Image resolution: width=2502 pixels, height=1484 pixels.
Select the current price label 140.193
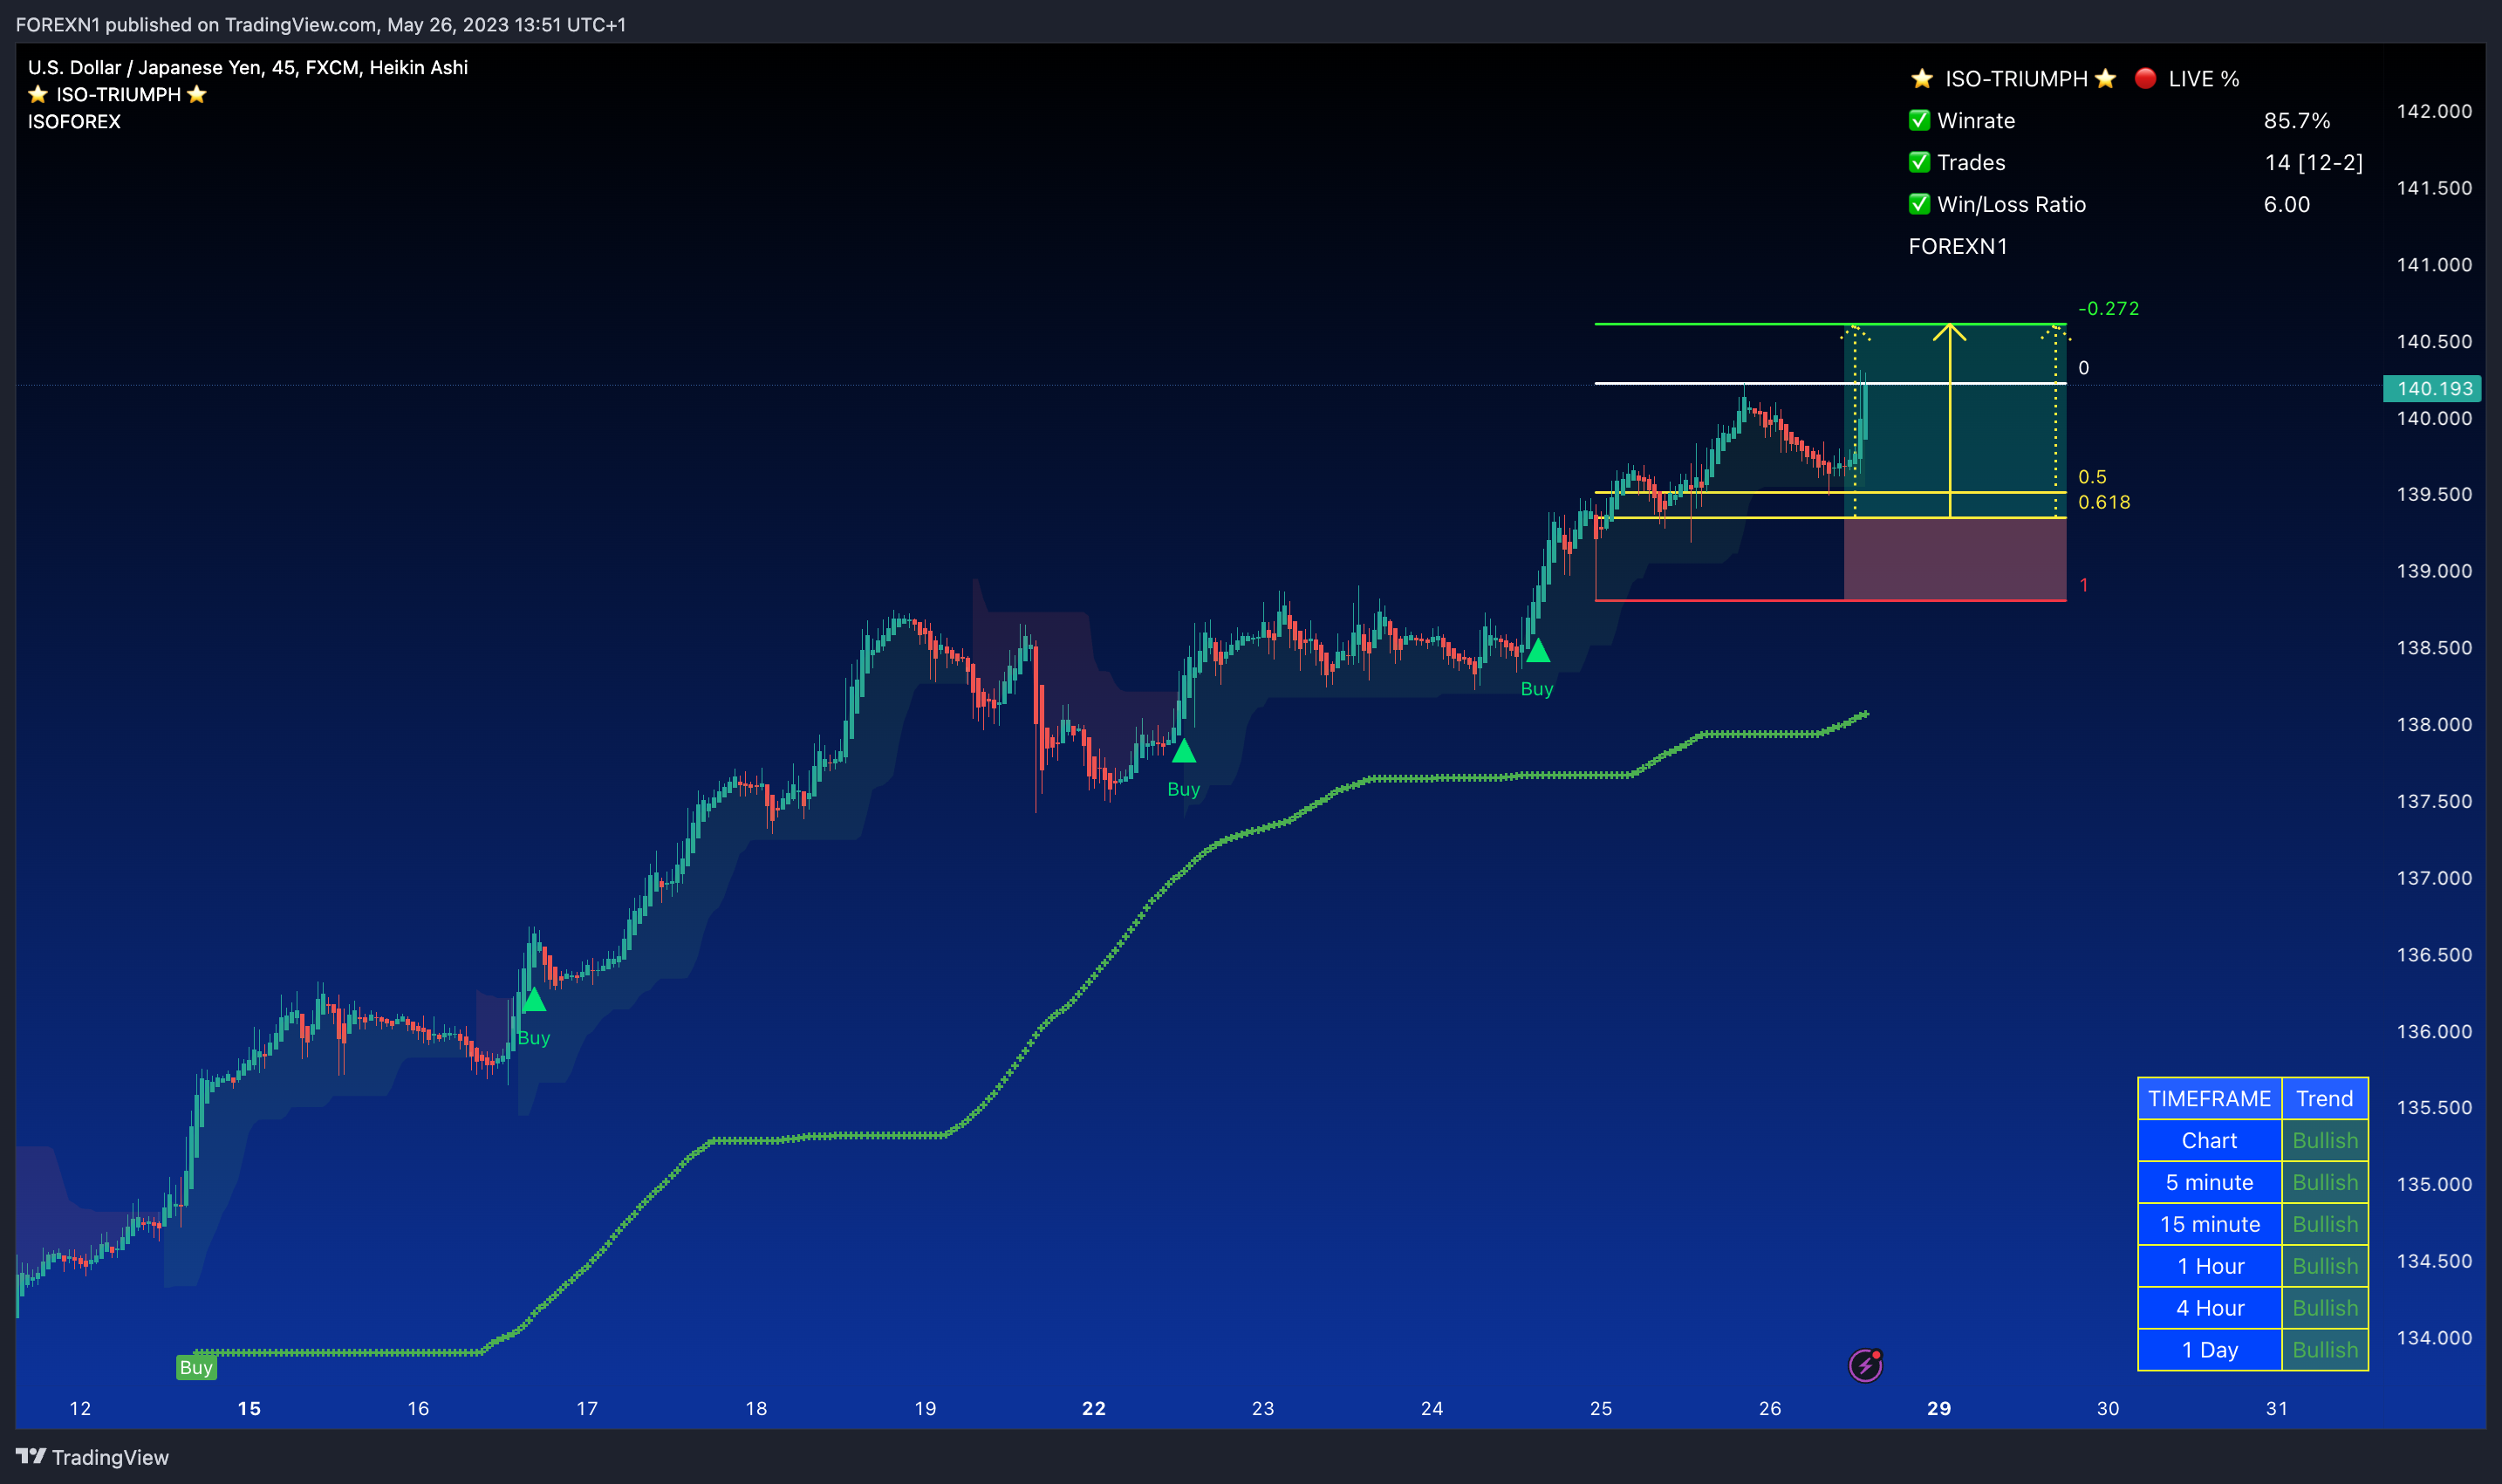coord(2433,389)
